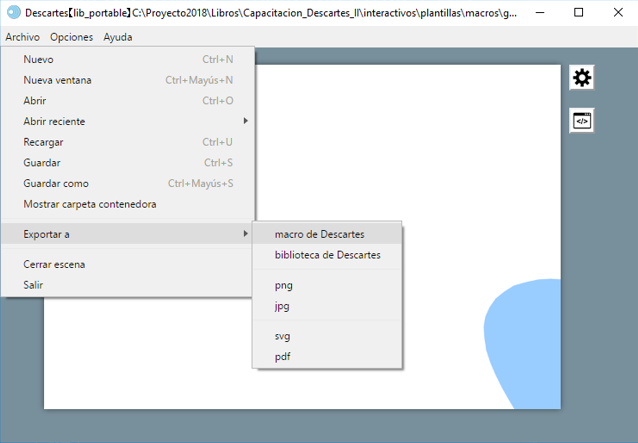This screenshot has width=638, height=443.
Task: Choose Recargar to reload the scene
Action: pyautogui.click(x=128, y=142)
